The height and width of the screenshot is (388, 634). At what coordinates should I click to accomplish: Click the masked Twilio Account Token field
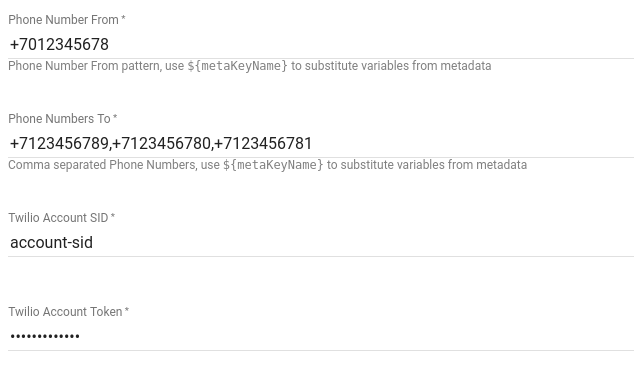(x=321, y=336)
